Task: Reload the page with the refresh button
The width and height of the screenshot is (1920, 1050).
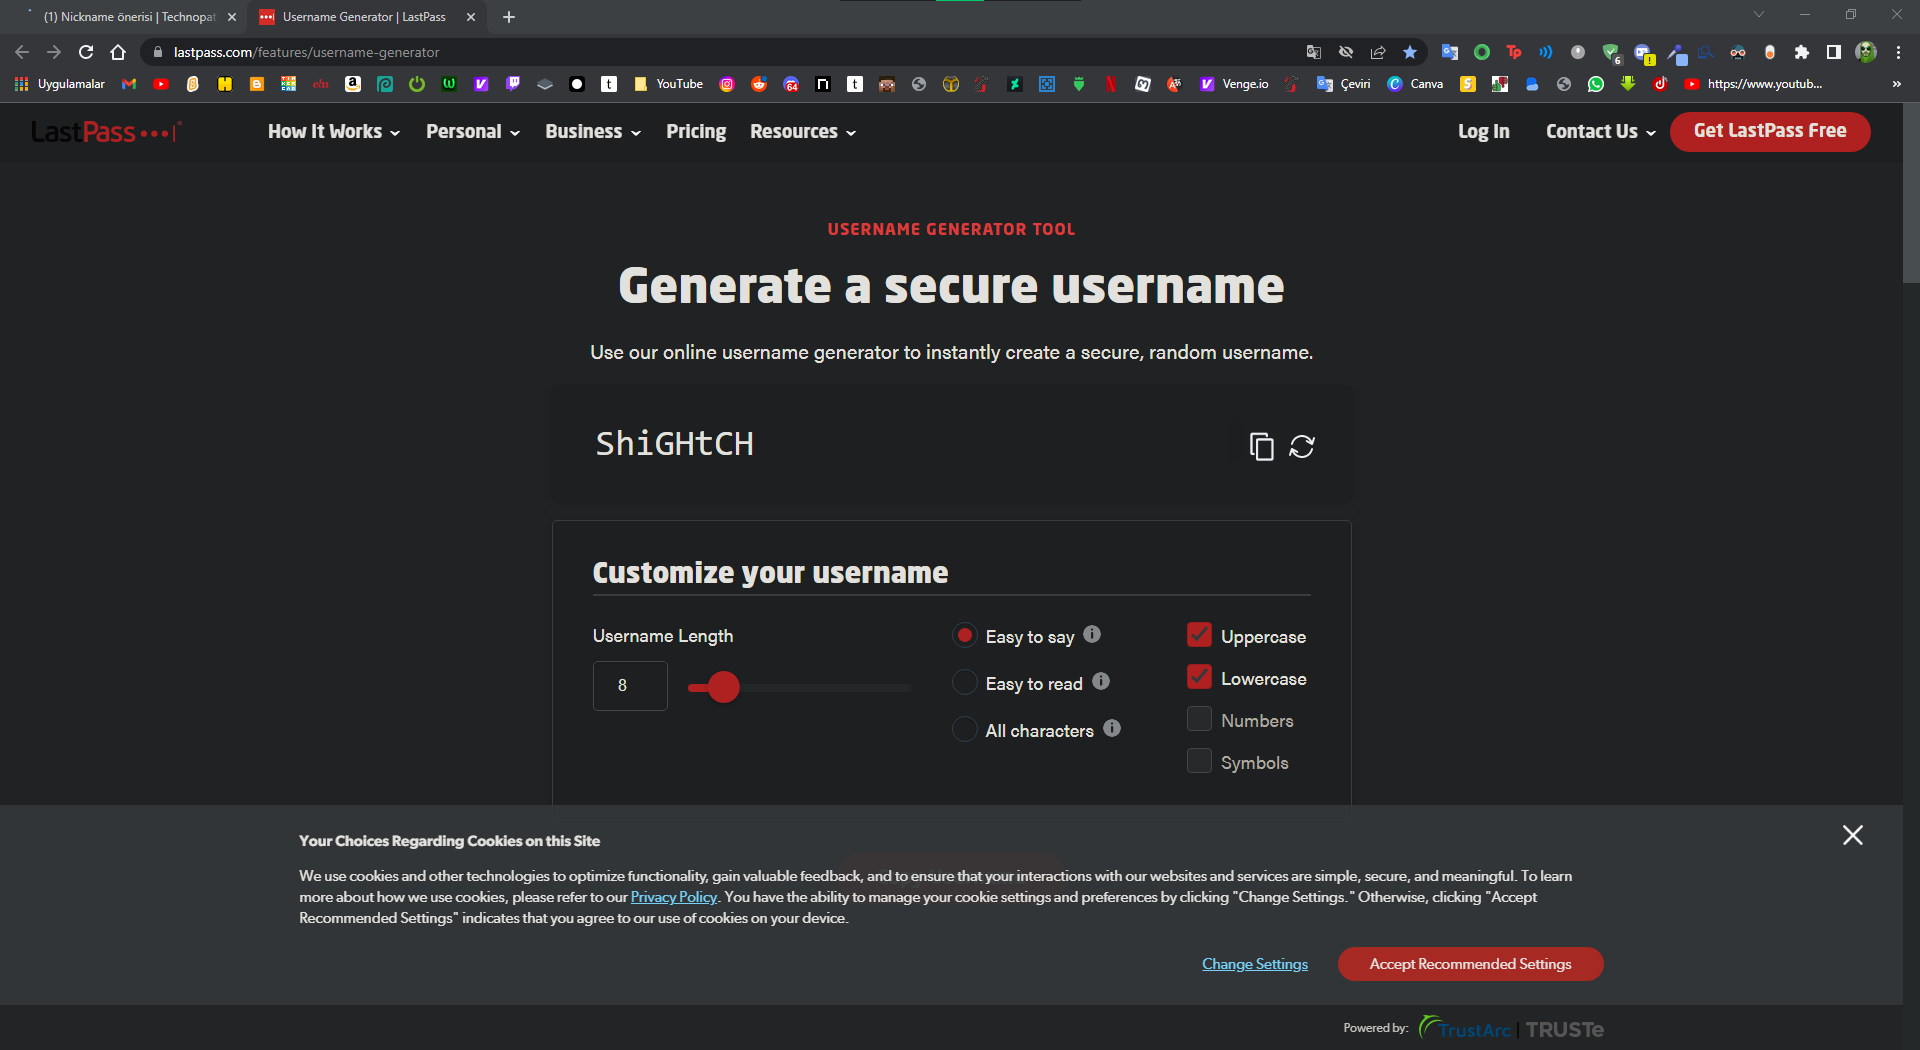Action: 86,52
